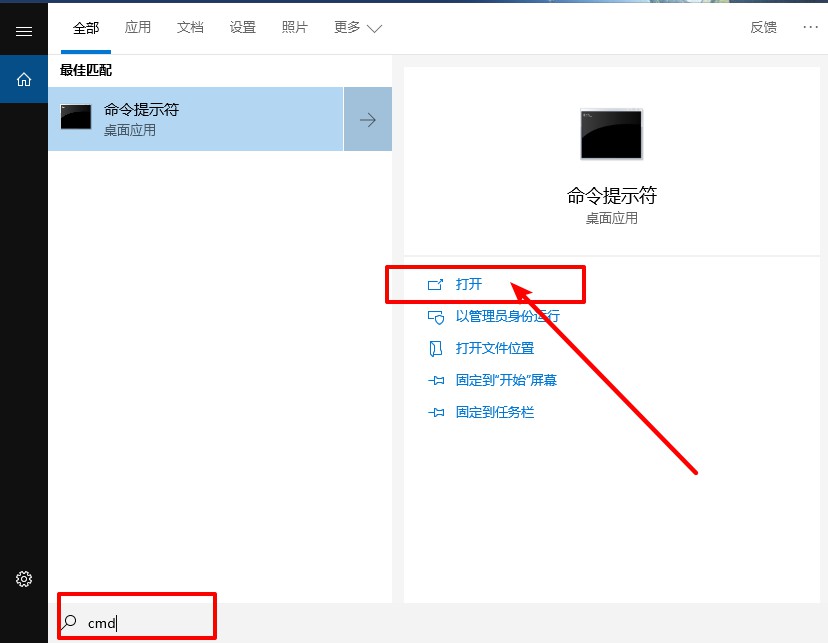Open Settings via the gear icon
828x643 pixels.
tap(24, 578)
